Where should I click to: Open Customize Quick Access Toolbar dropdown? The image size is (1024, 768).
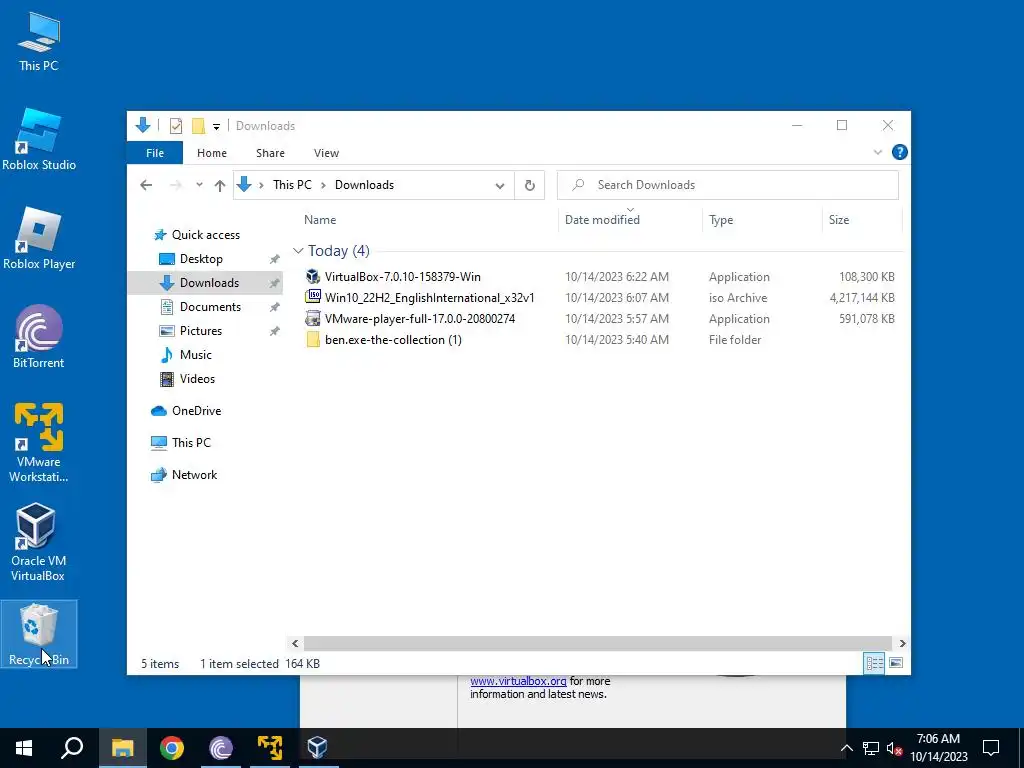click(x=216, y=127)
